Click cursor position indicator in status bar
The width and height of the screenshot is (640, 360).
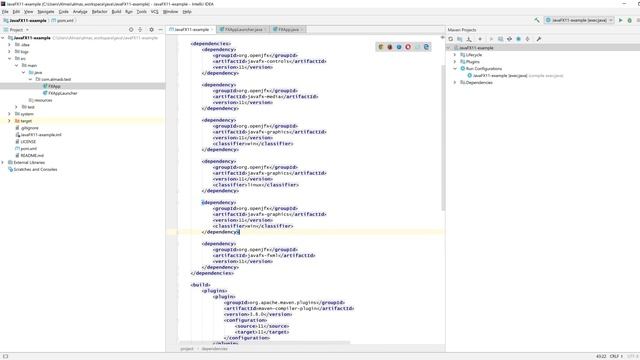pyautogui.click(x=601, y=356)
